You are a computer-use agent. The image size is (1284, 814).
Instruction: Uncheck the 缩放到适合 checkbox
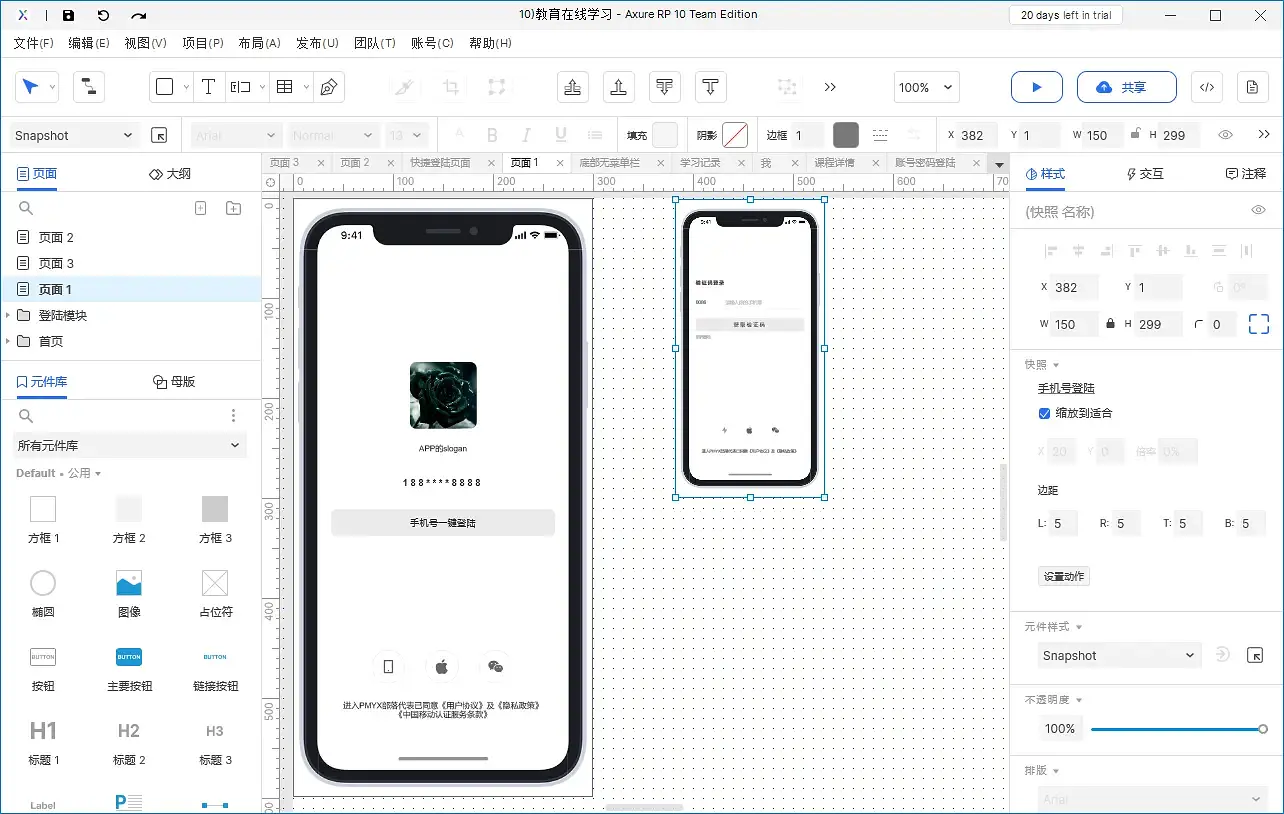click(x=1044, y=413)
